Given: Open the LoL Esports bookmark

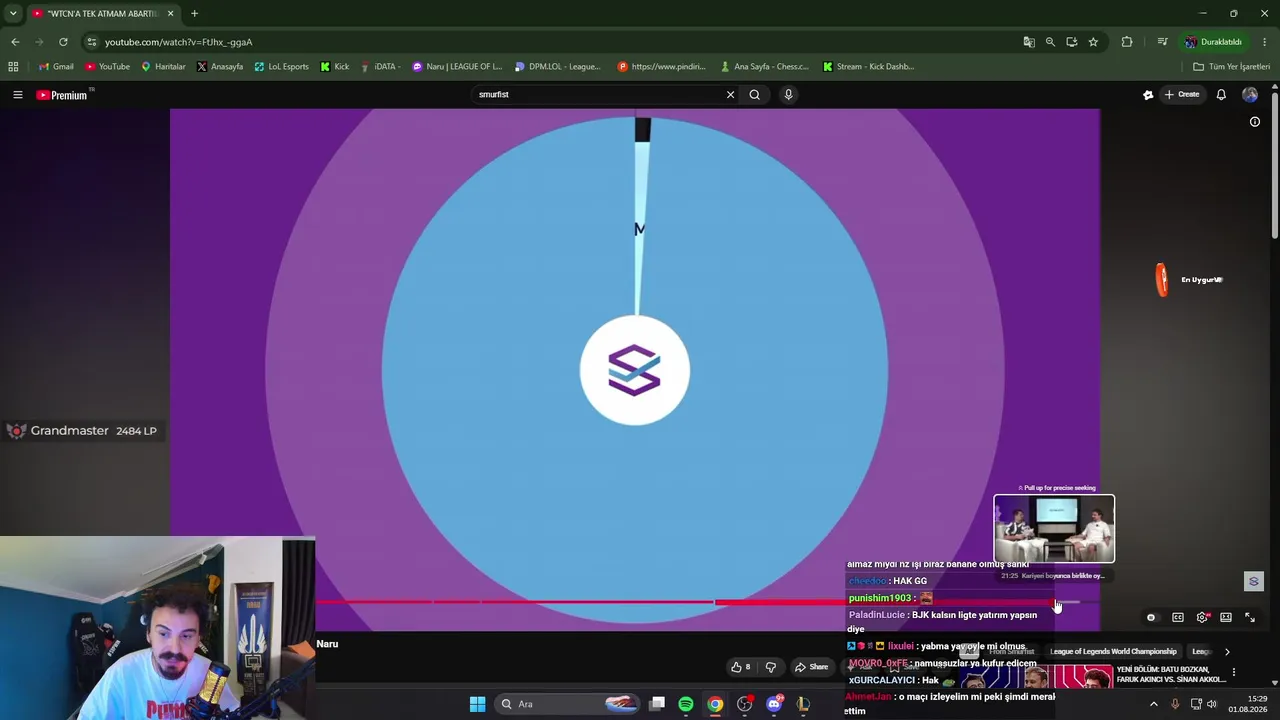Looking at the screenshot, I should pos(281,67).
